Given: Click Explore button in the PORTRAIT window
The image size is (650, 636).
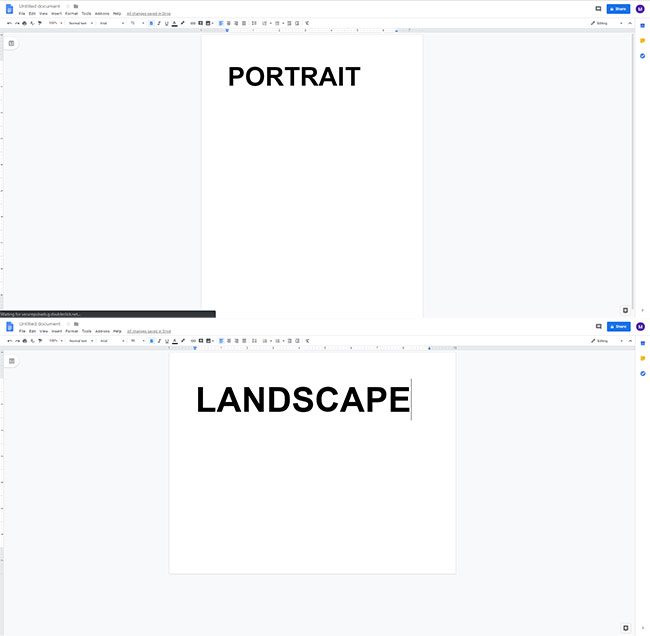Looking at the screenshot, I should (x=625, y=310).
